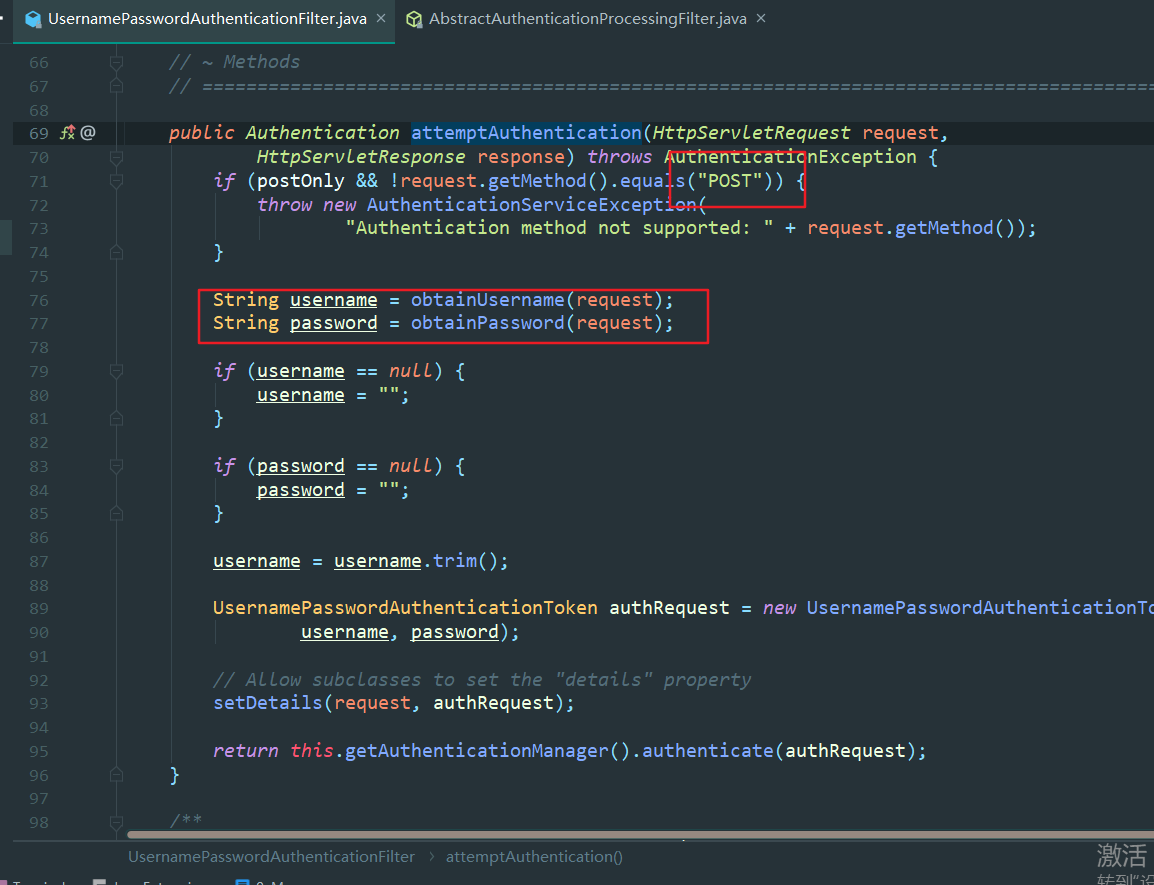Image resolution: width=1154 pixels, height=885 pixels.
Task: Click AuthenticationServiceException on line 72
Action: [x=531, y=205]
